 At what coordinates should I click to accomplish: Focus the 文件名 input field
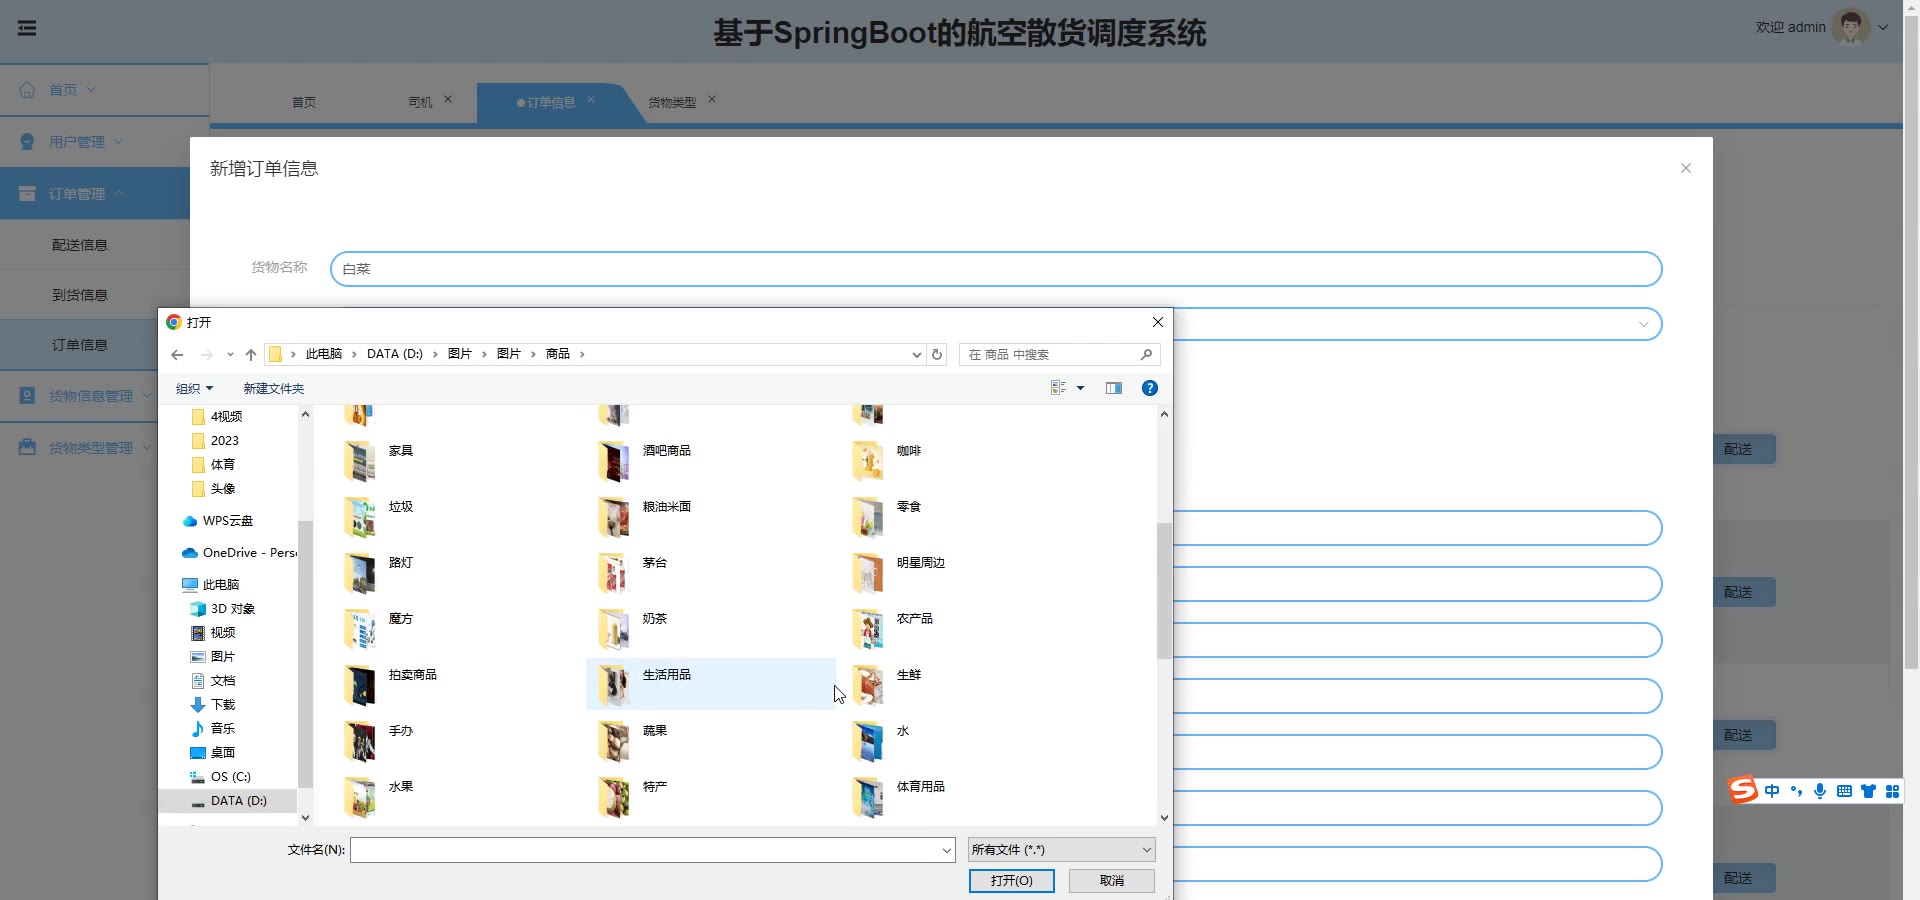pyautogui.click(x=645, y=850)
